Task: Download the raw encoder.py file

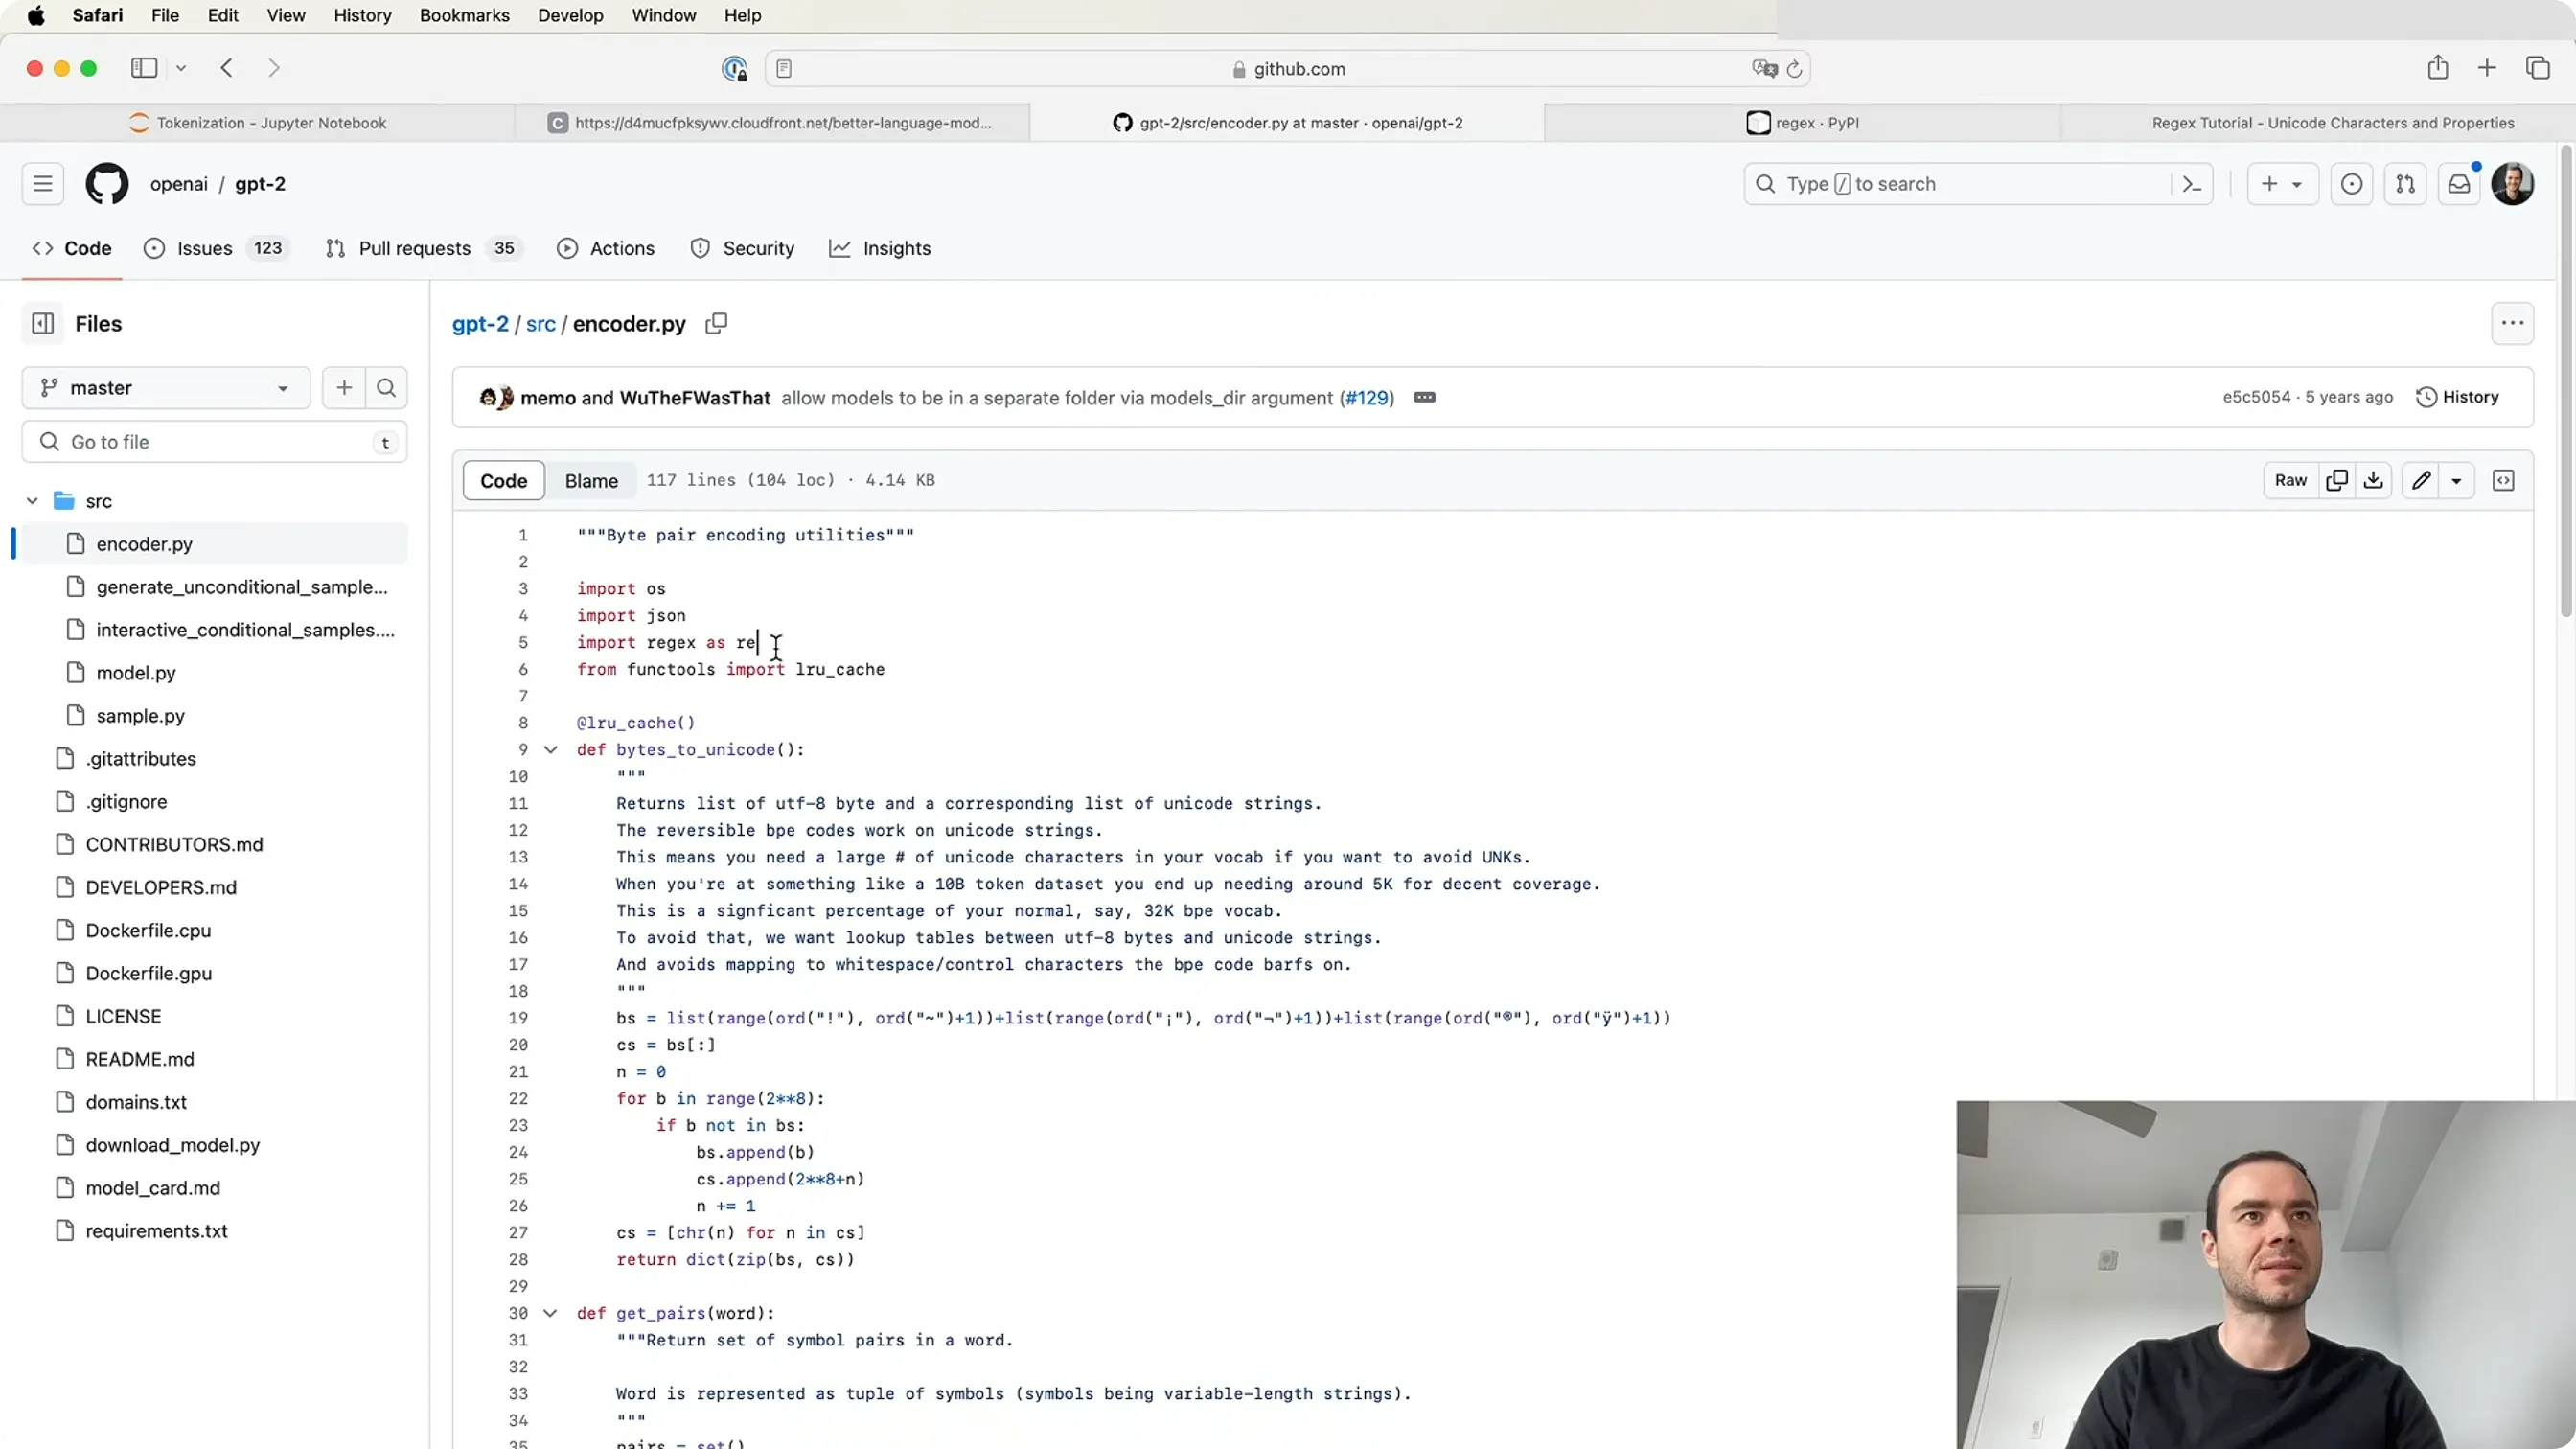Action: tap(2373, 481)
